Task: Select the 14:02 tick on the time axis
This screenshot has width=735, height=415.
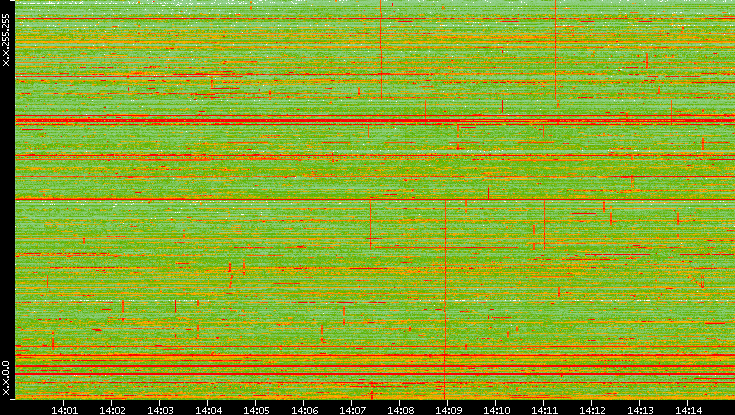Action: click(x=112, y=409)
